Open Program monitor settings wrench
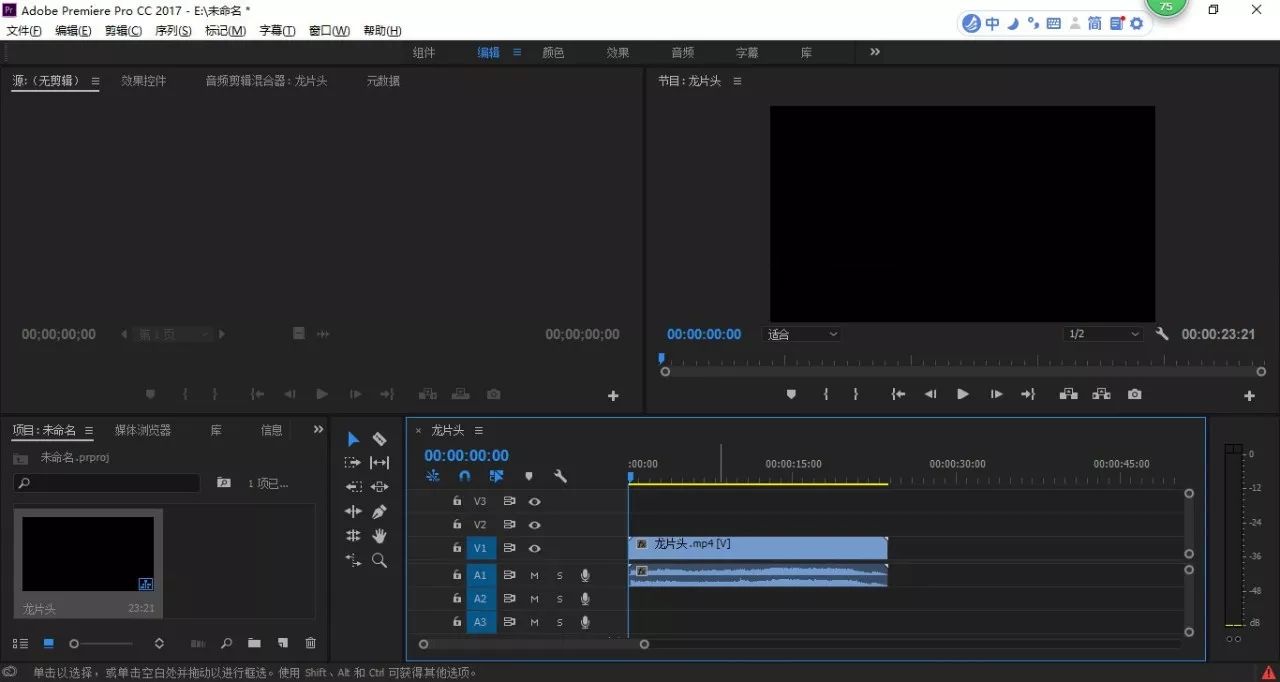The image size is (1280, 682). (x=1162, y=334)
